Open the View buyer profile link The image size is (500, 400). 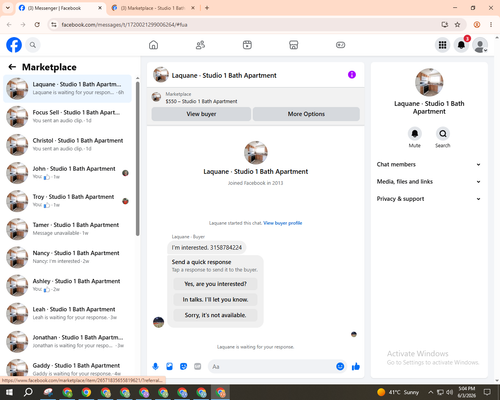283,223
